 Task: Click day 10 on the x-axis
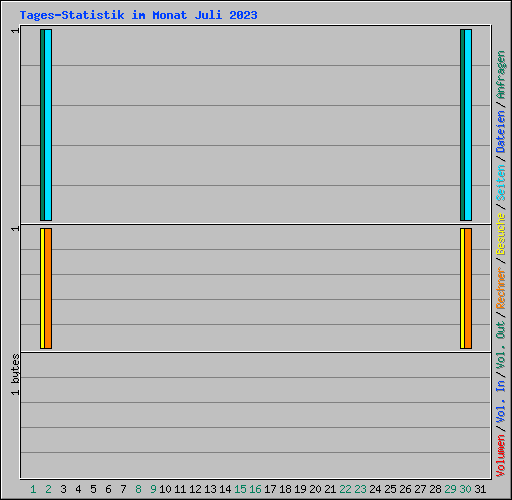click(x=165, y=489)
